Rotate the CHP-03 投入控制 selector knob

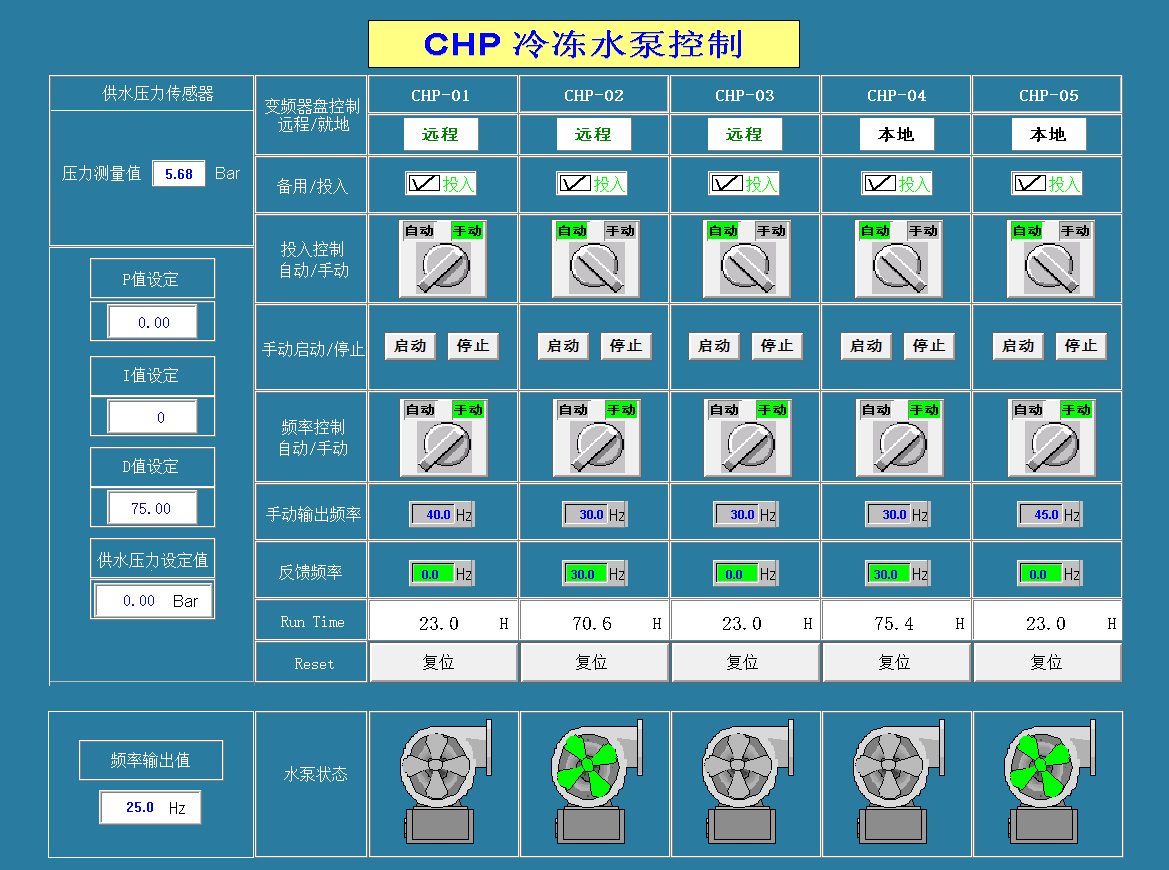[x=745, y=268]
